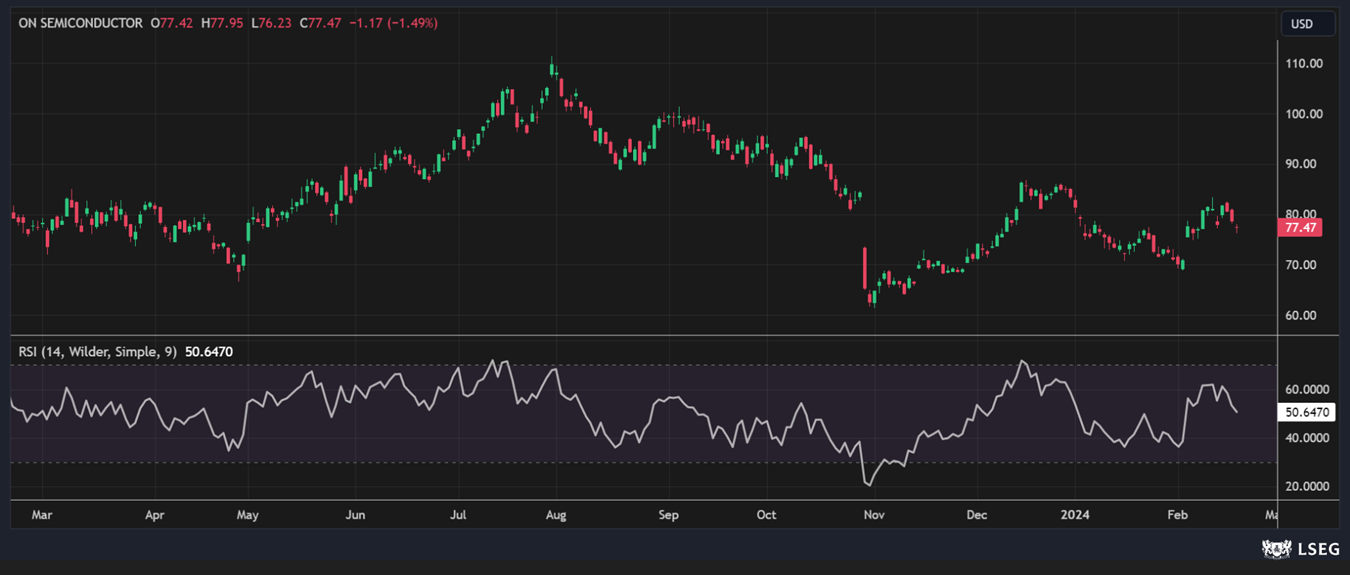Select the ON SEMICONDUCTOR symbol title
The width and height of the screenshot is (1350, 575).
coord(80,22)
